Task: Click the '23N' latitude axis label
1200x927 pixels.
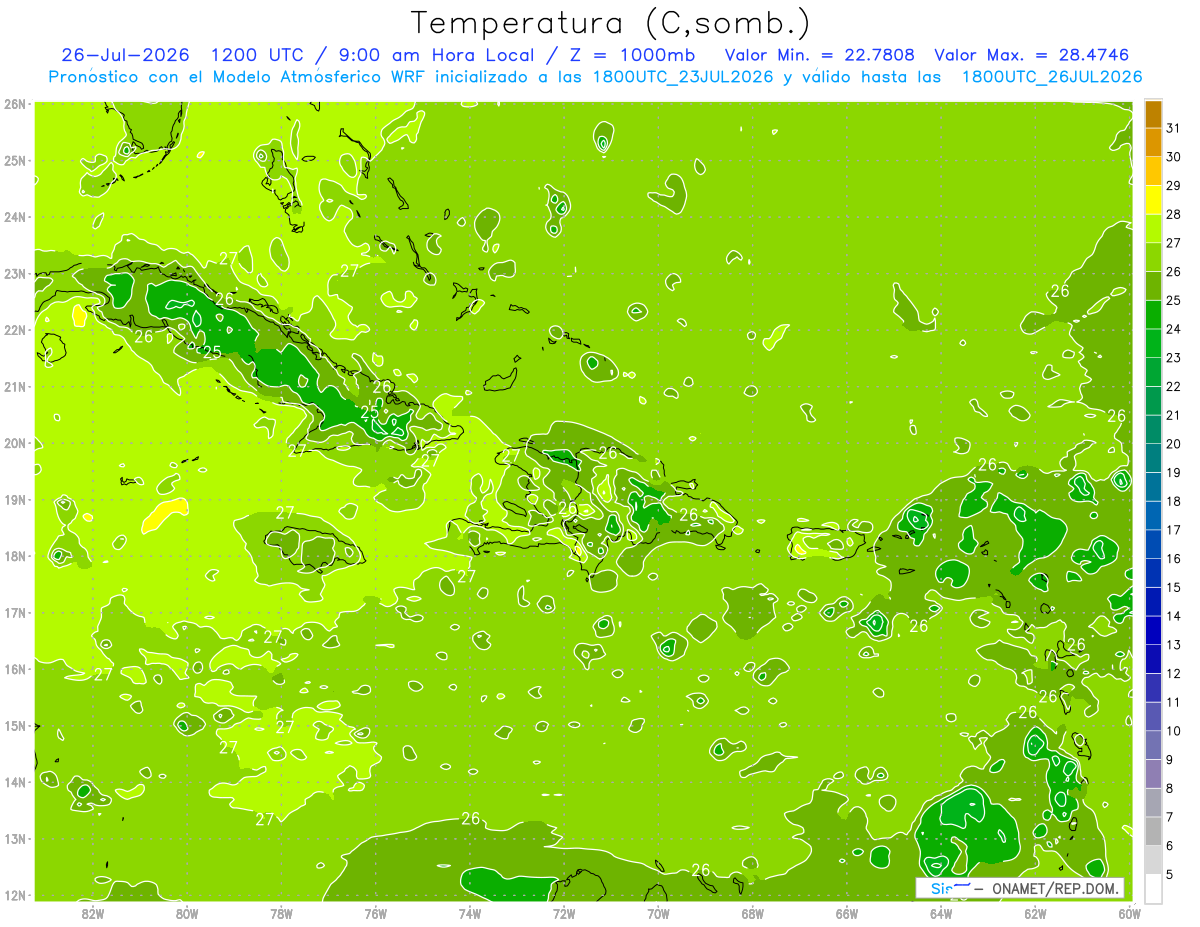Action: tap(14, 273)
